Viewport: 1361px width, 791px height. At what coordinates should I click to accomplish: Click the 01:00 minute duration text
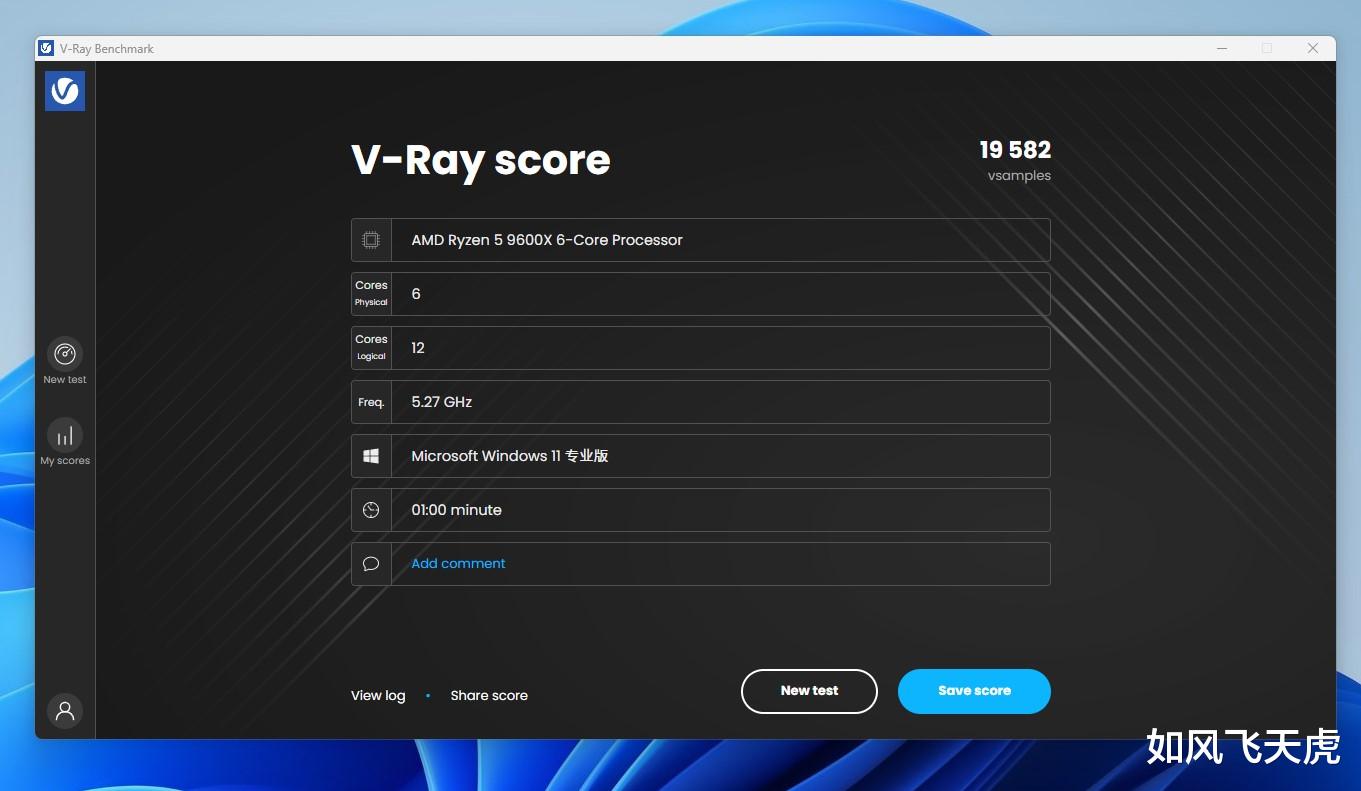click(457, 510)
